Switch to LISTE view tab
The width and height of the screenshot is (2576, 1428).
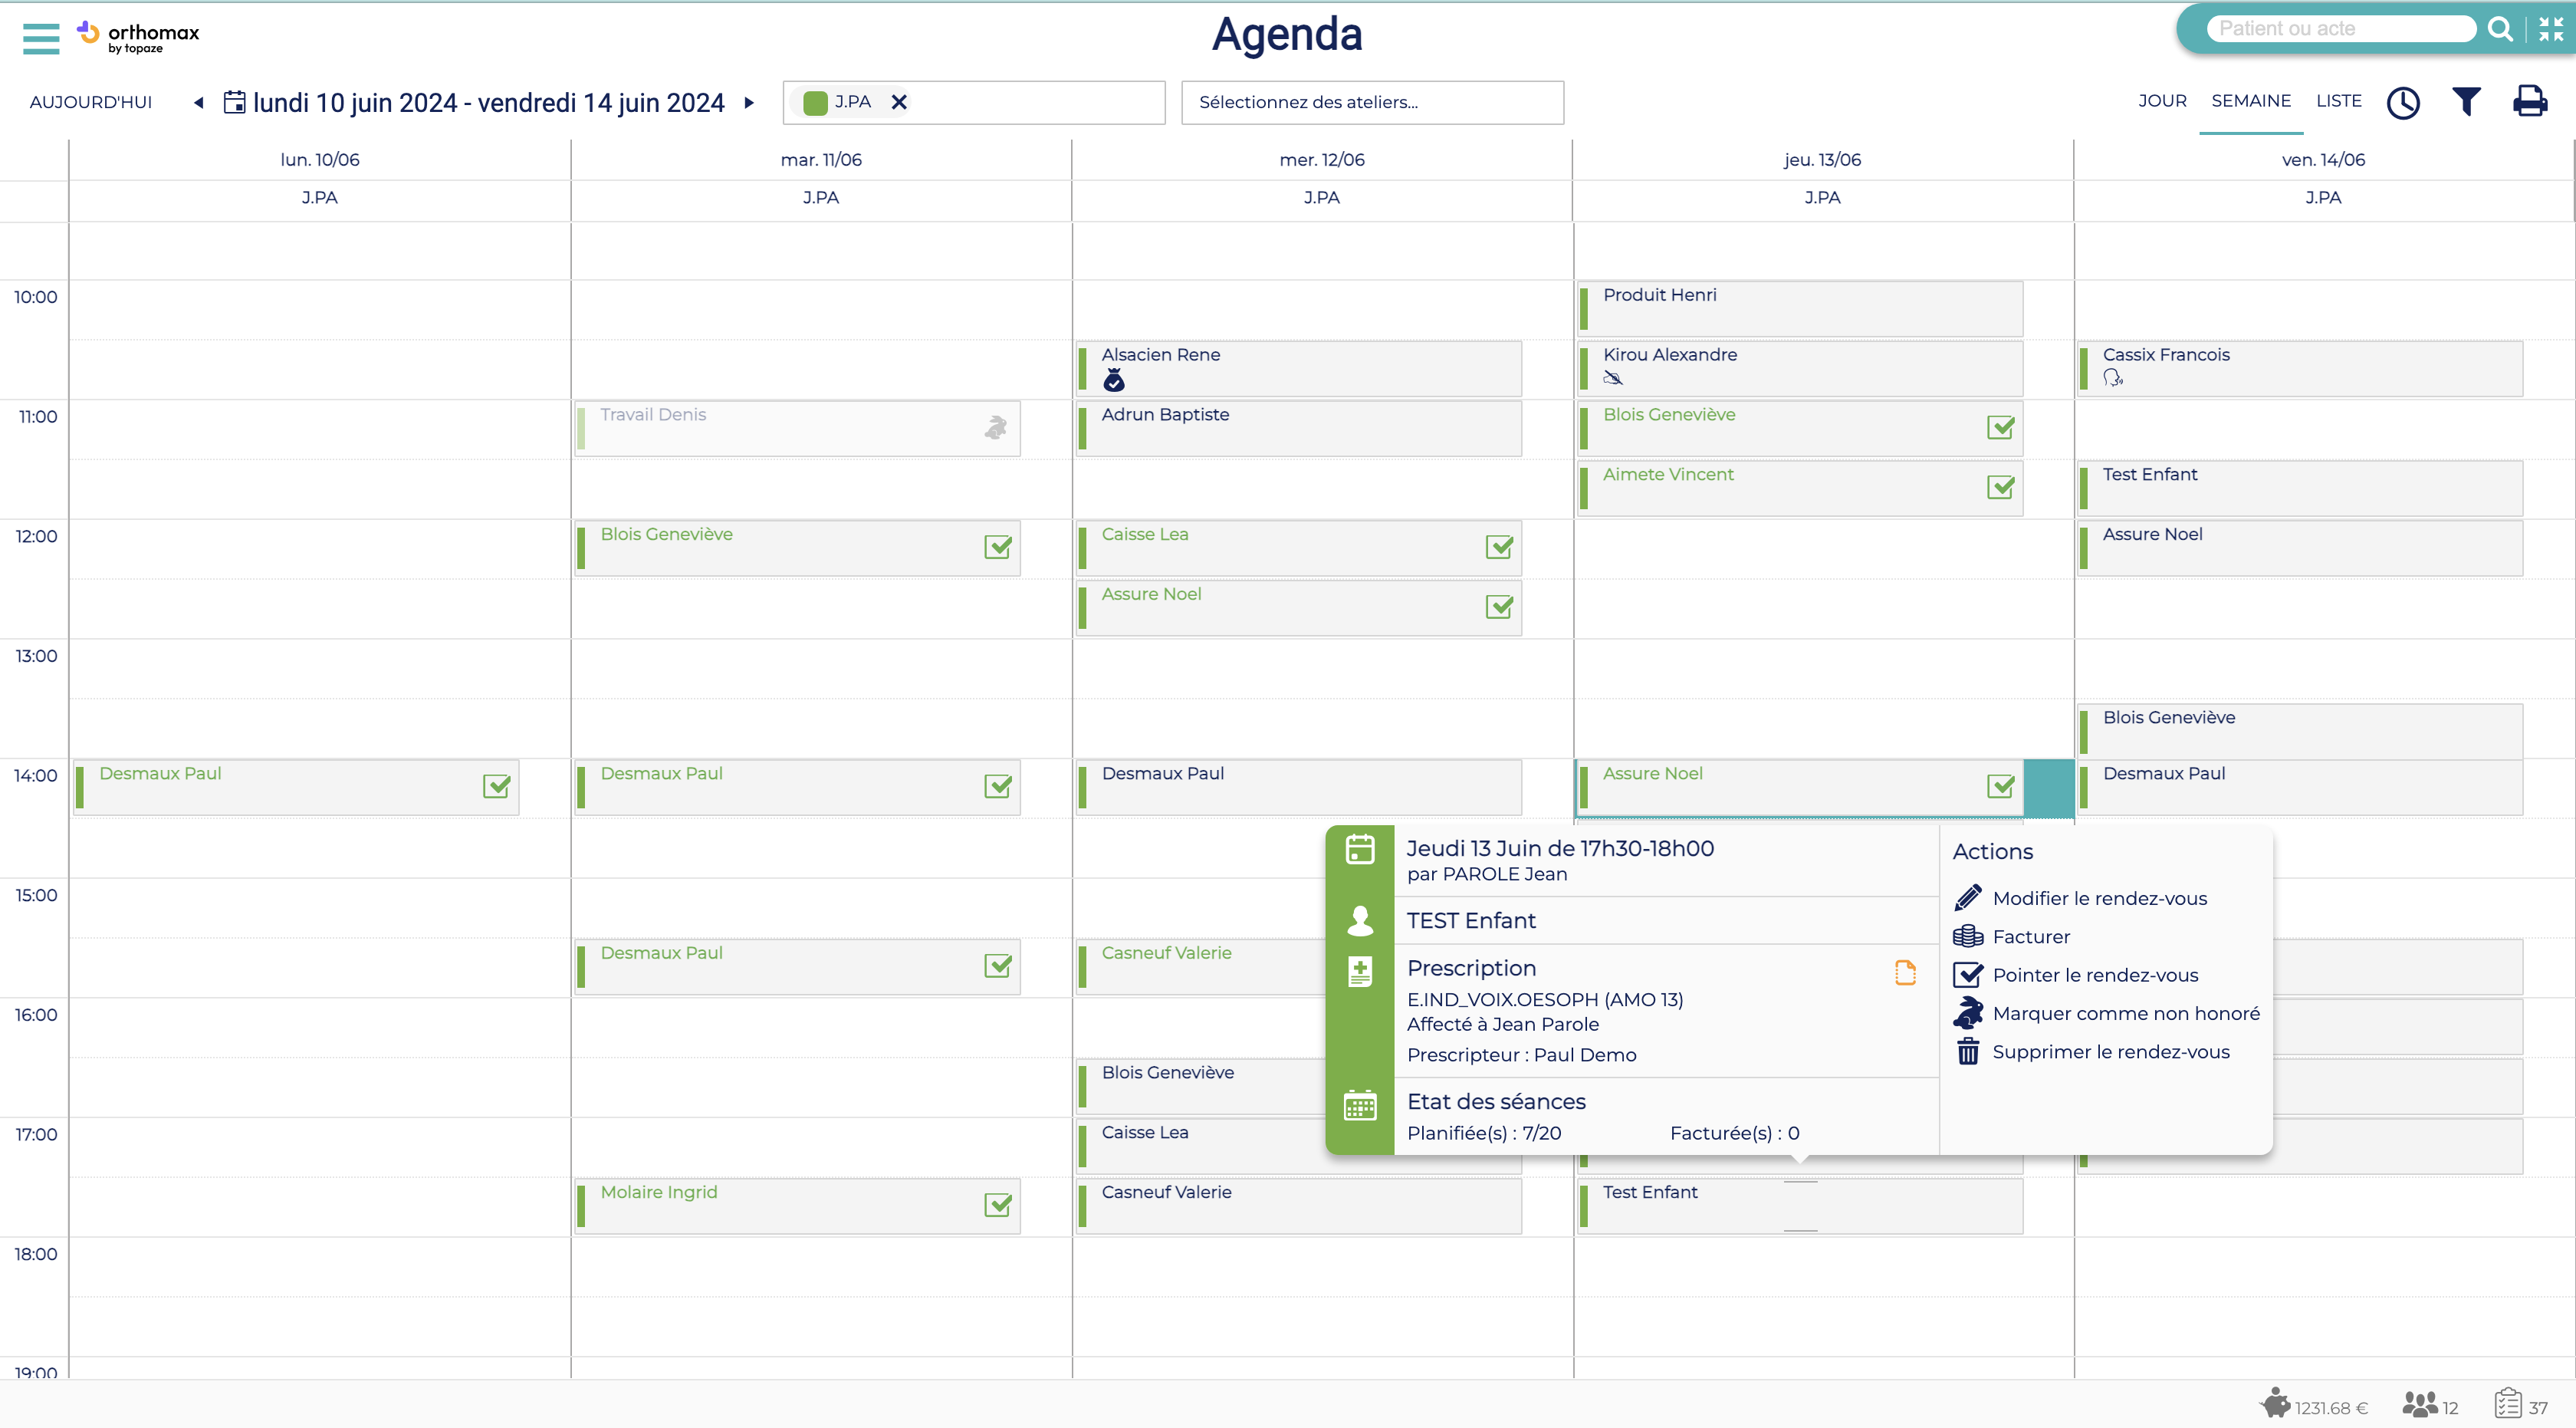tap(2338, 101)
